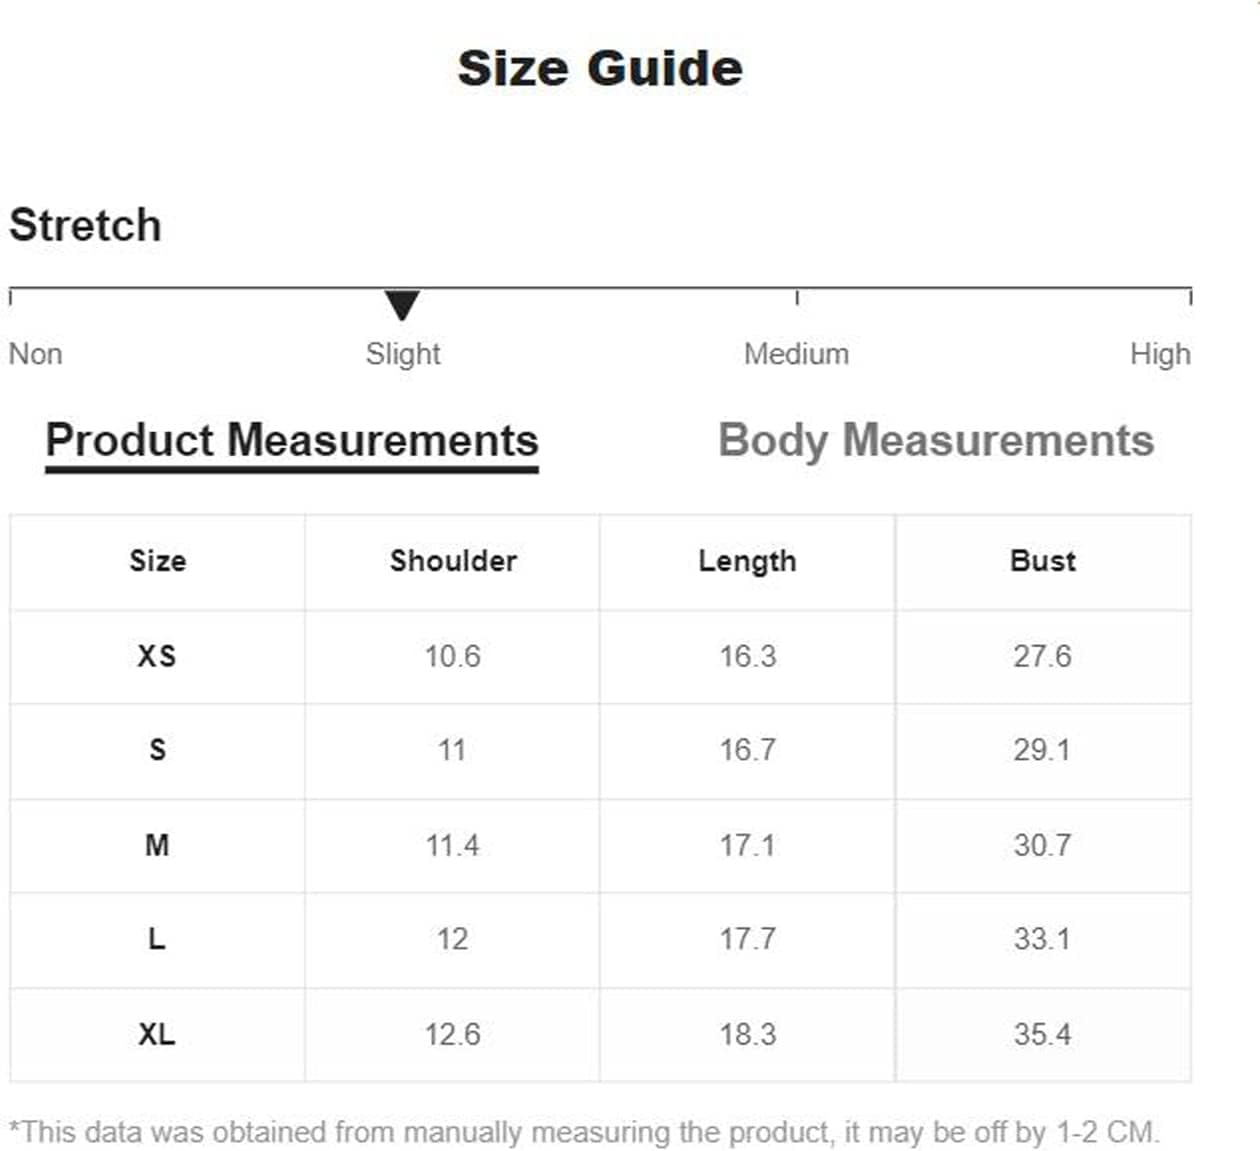Click the High stretch label
Image resolution: width=1260 pixels, height=1151 pixels.
coord(1160,354)
